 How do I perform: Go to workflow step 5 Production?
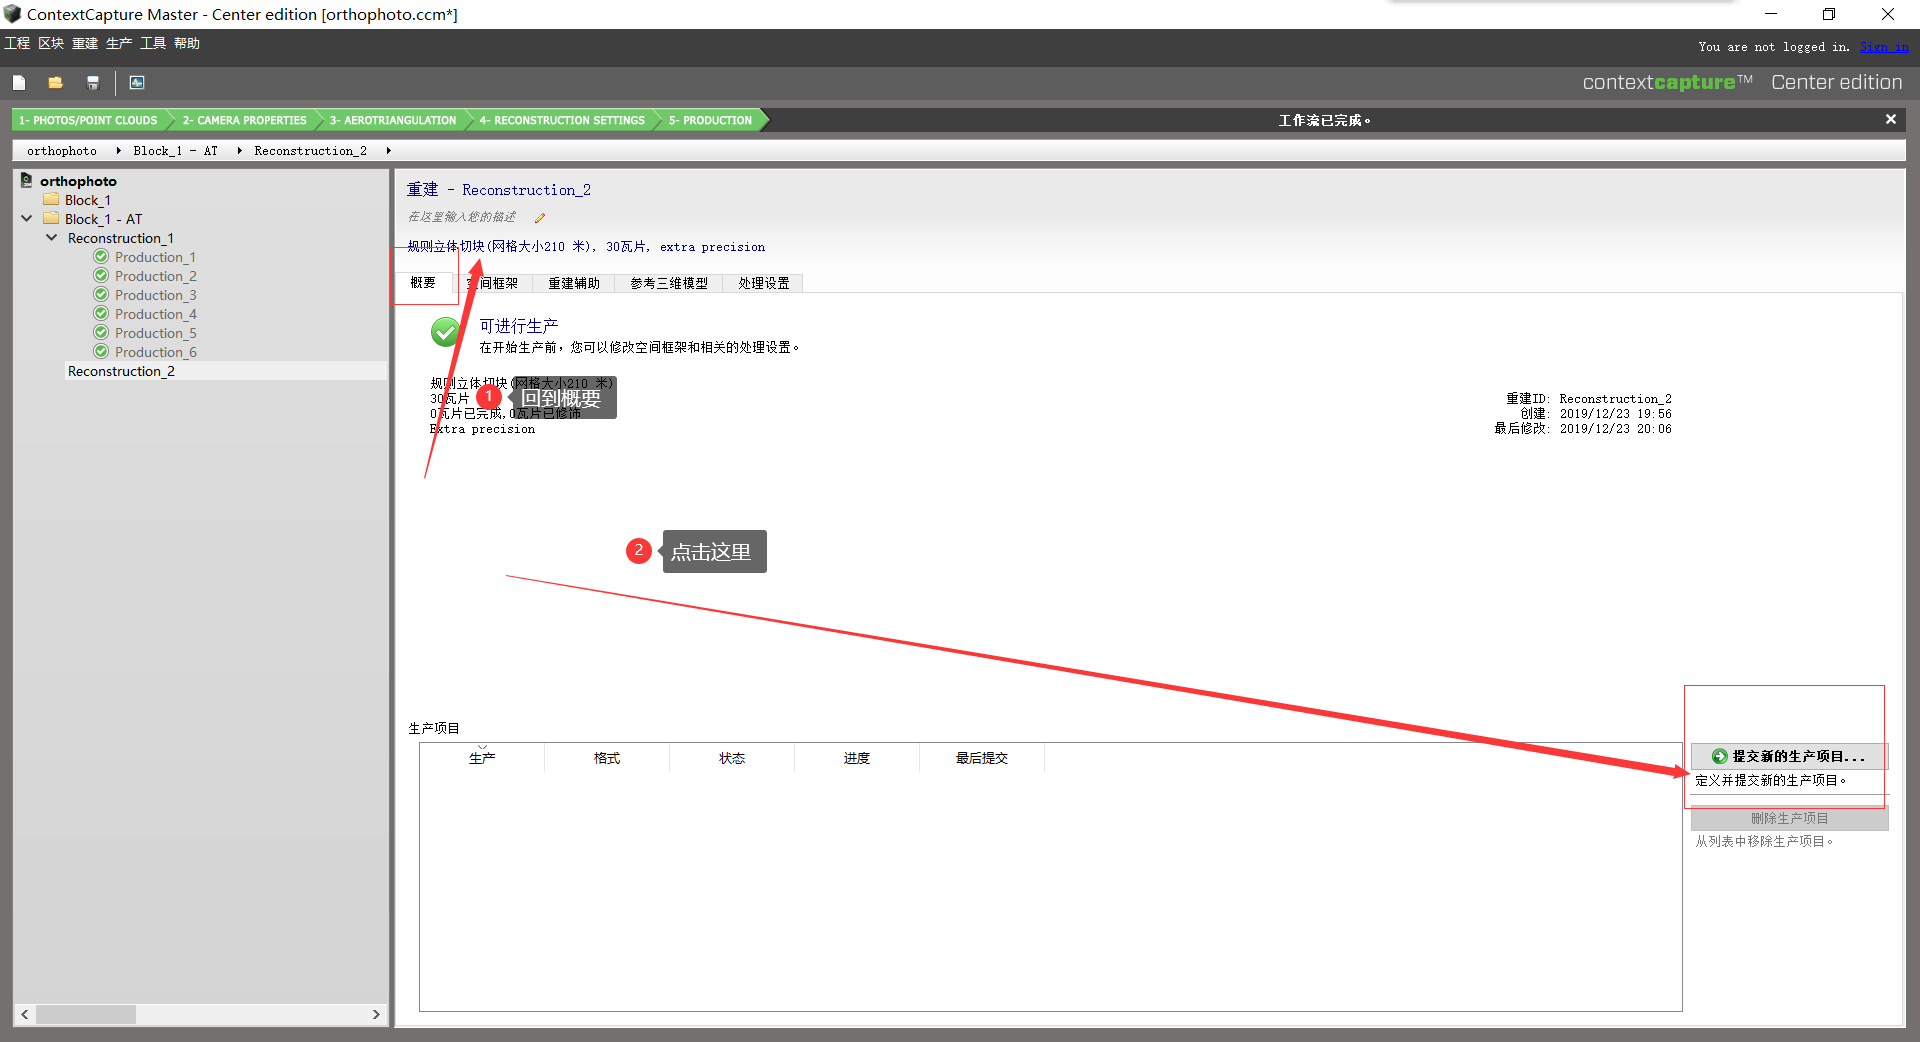(x=710, y=120)
